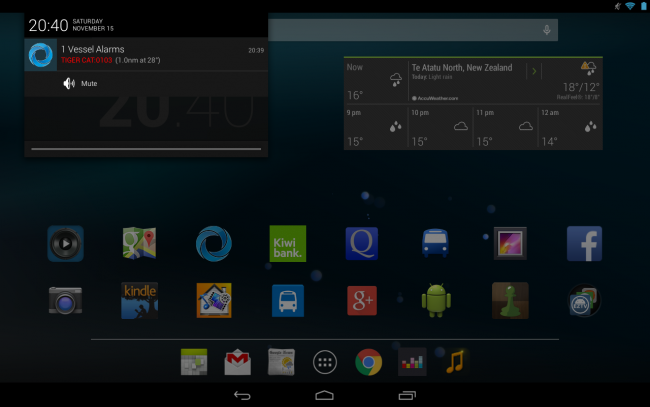Launch Chrome browser from the dock
Viewport: 650px width, 407px height.
coord(369,362)
